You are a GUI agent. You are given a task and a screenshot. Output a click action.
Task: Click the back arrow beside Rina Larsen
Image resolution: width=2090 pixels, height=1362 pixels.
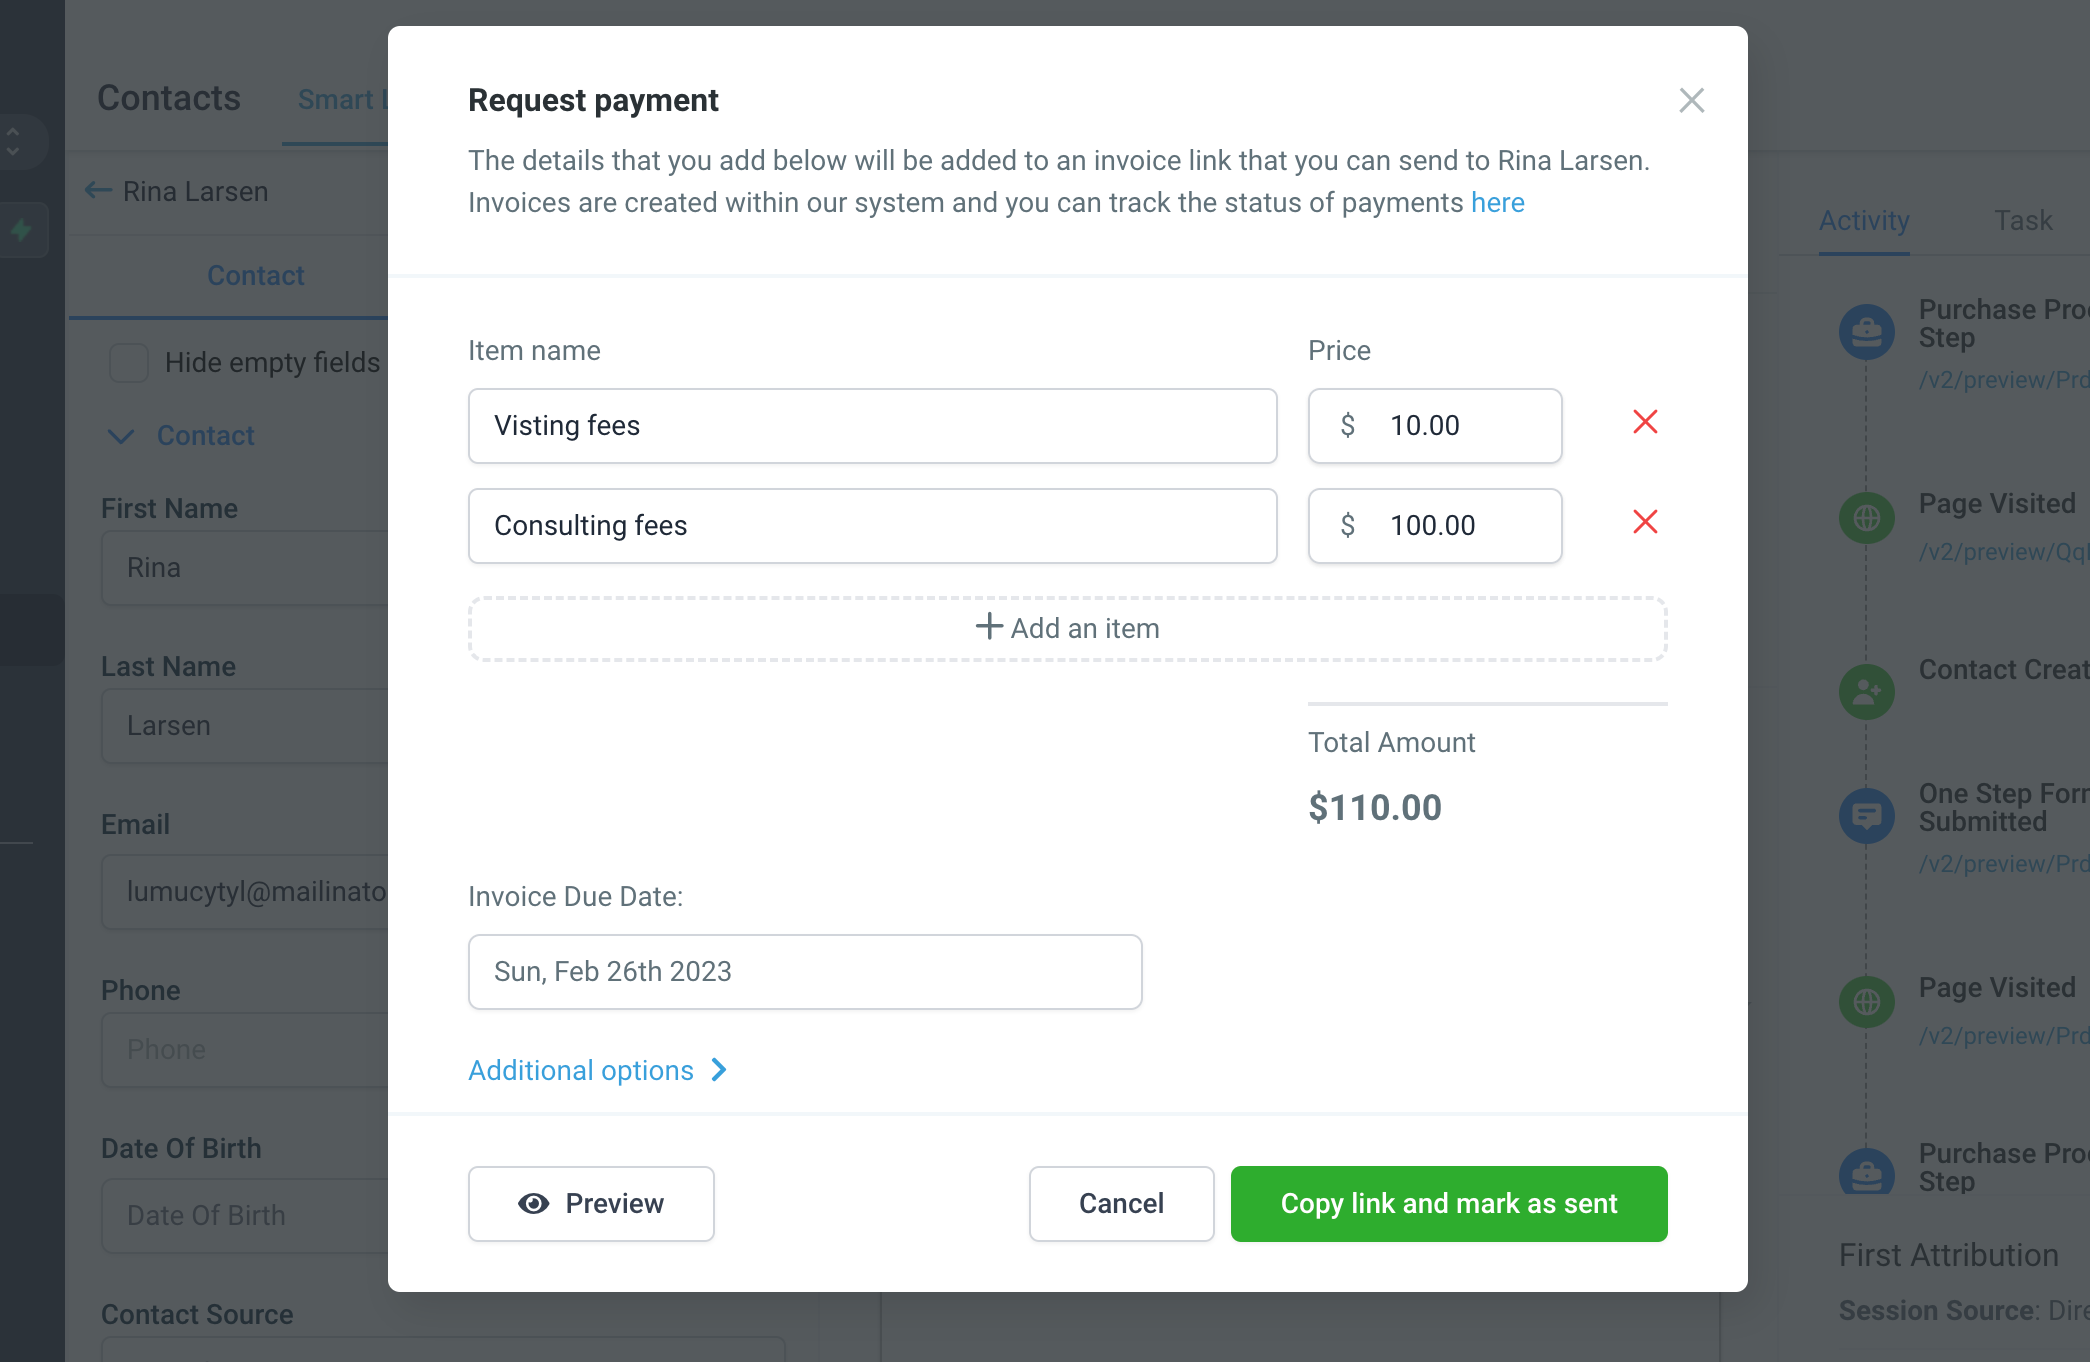point(98,190)
